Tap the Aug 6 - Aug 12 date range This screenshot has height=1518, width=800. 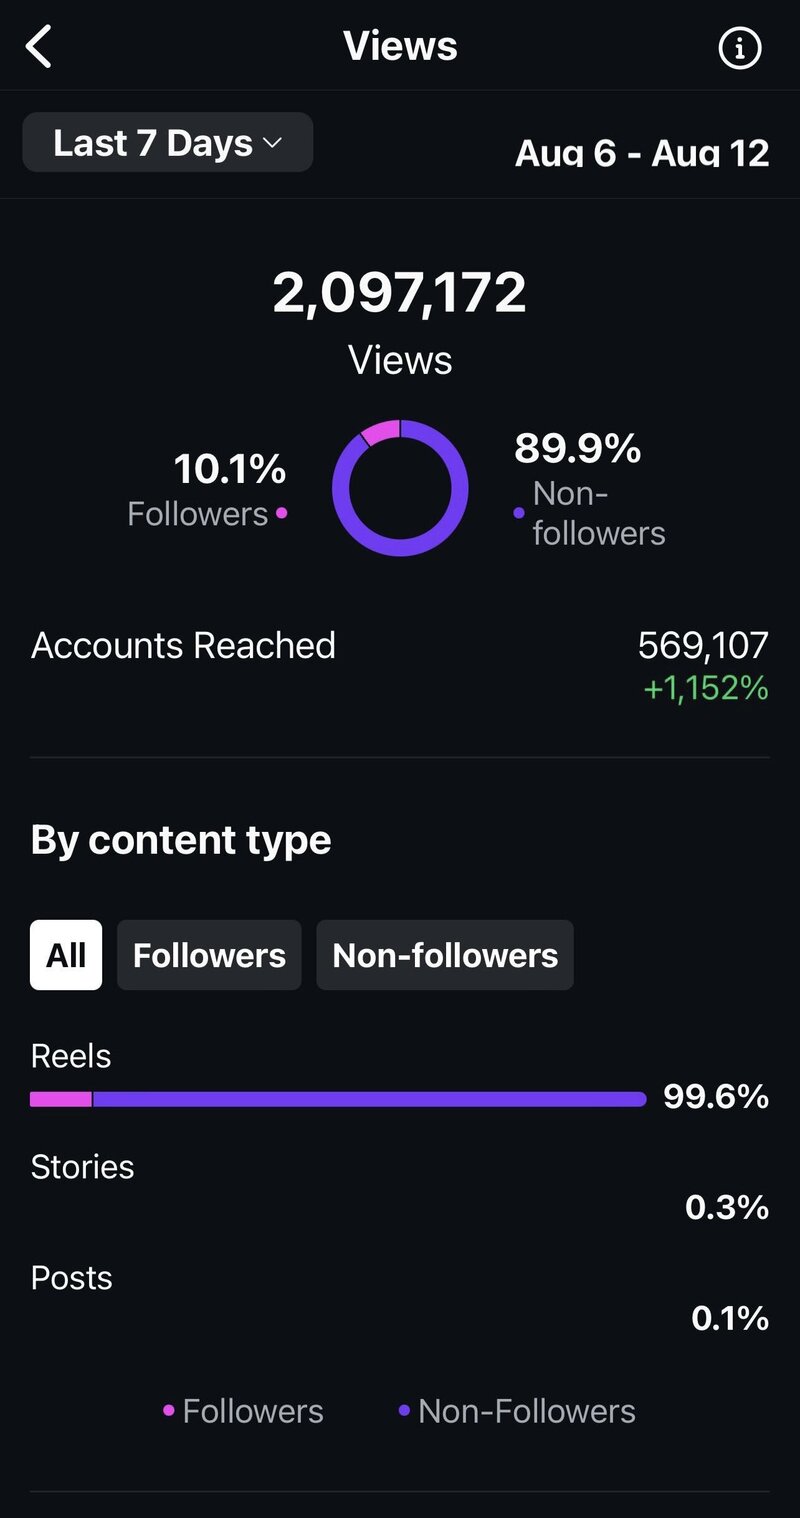[642, 154]
